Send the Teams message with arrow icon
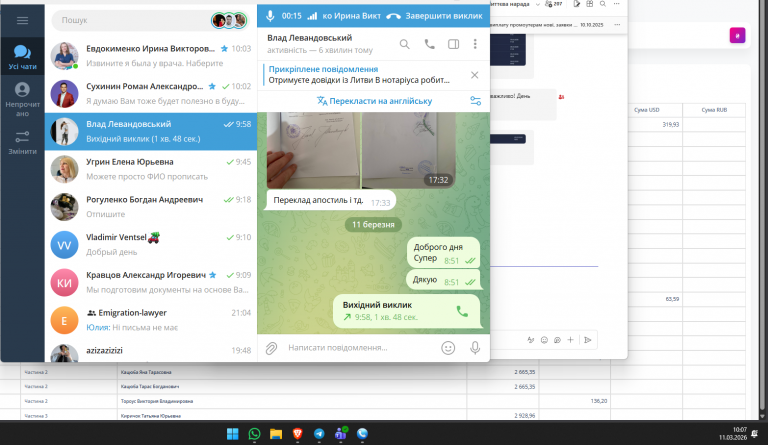 (588, 340)
